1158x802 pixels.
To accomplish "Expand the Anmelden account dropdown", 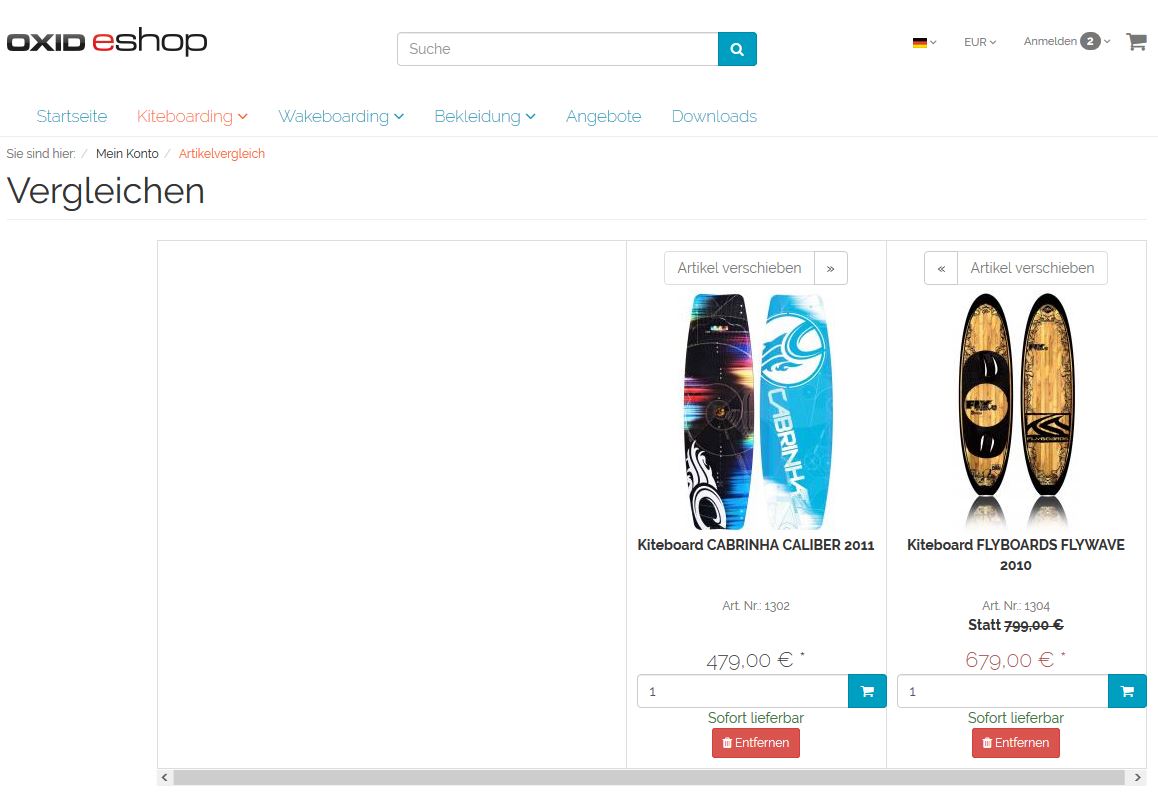I will coord(1066,41).
